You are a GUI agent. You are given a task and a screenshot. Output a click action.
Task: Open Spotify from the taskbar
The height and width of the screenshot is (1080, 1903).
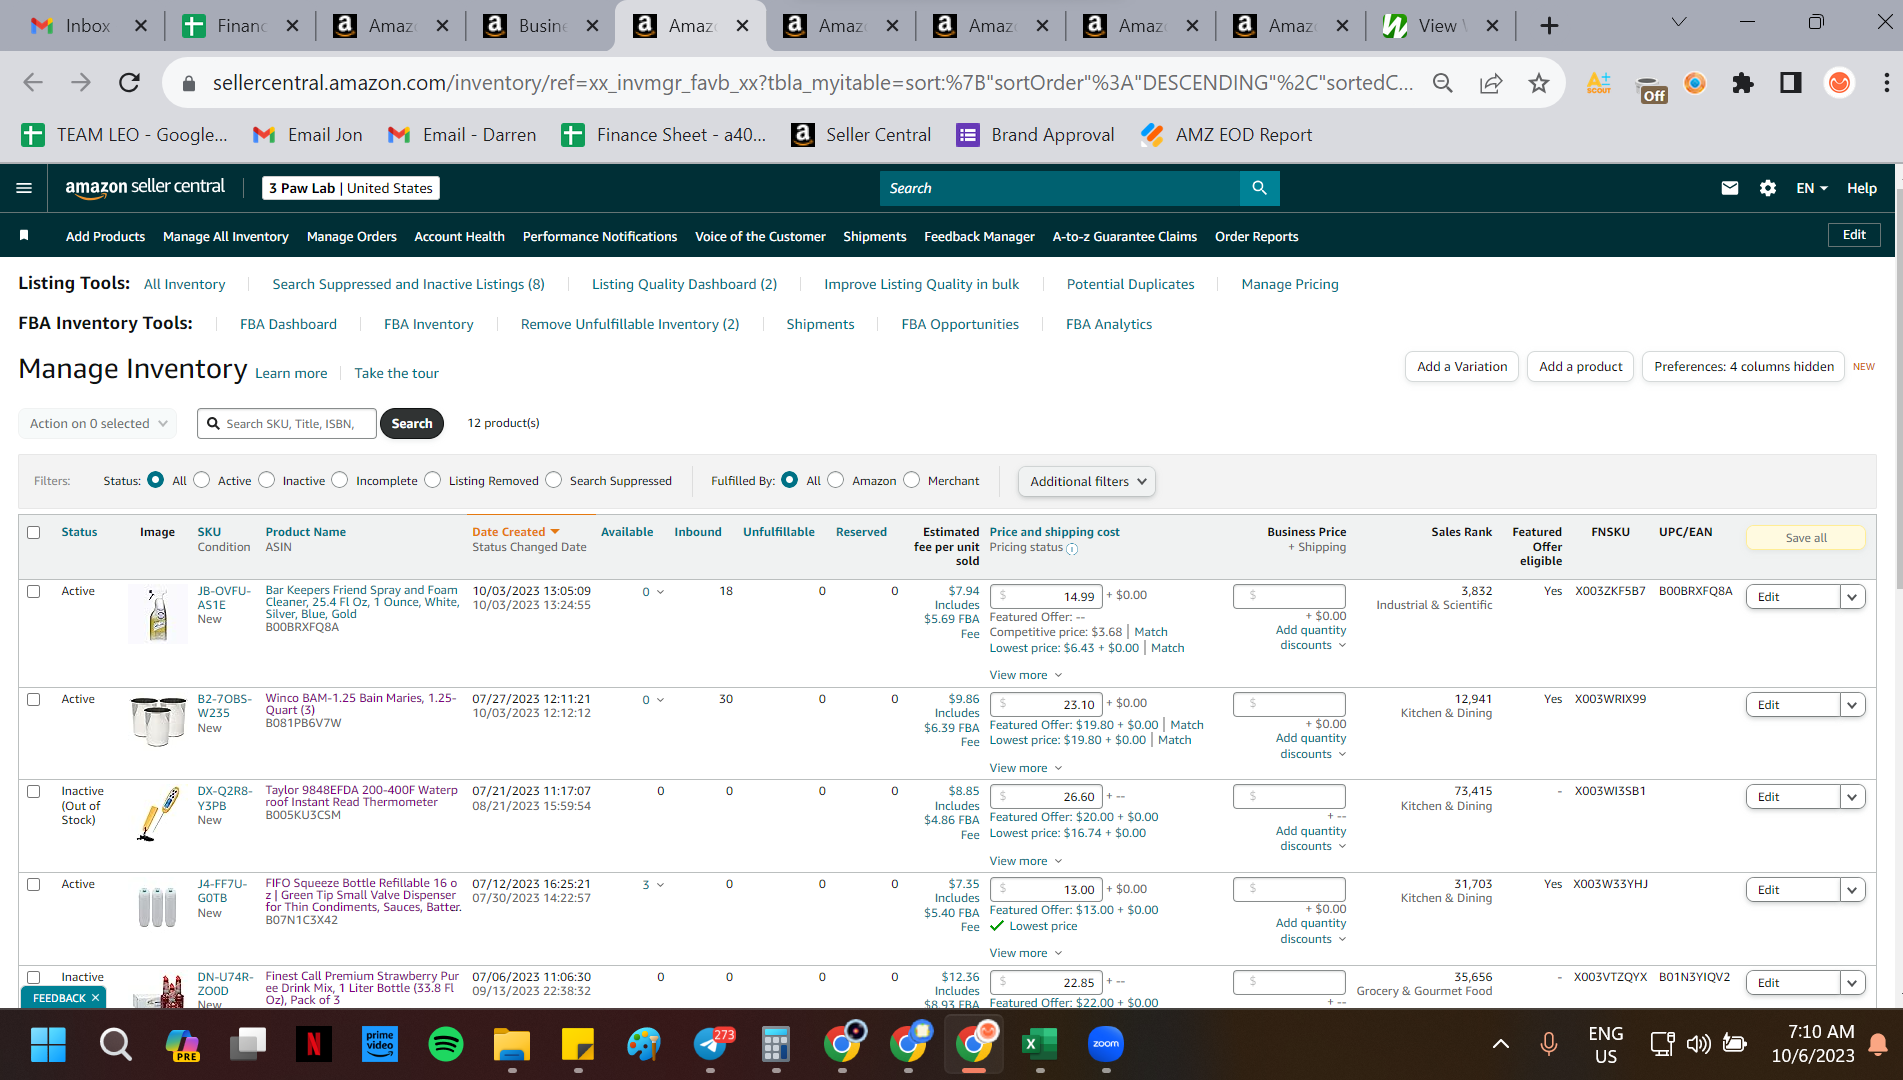point(446,1045)
